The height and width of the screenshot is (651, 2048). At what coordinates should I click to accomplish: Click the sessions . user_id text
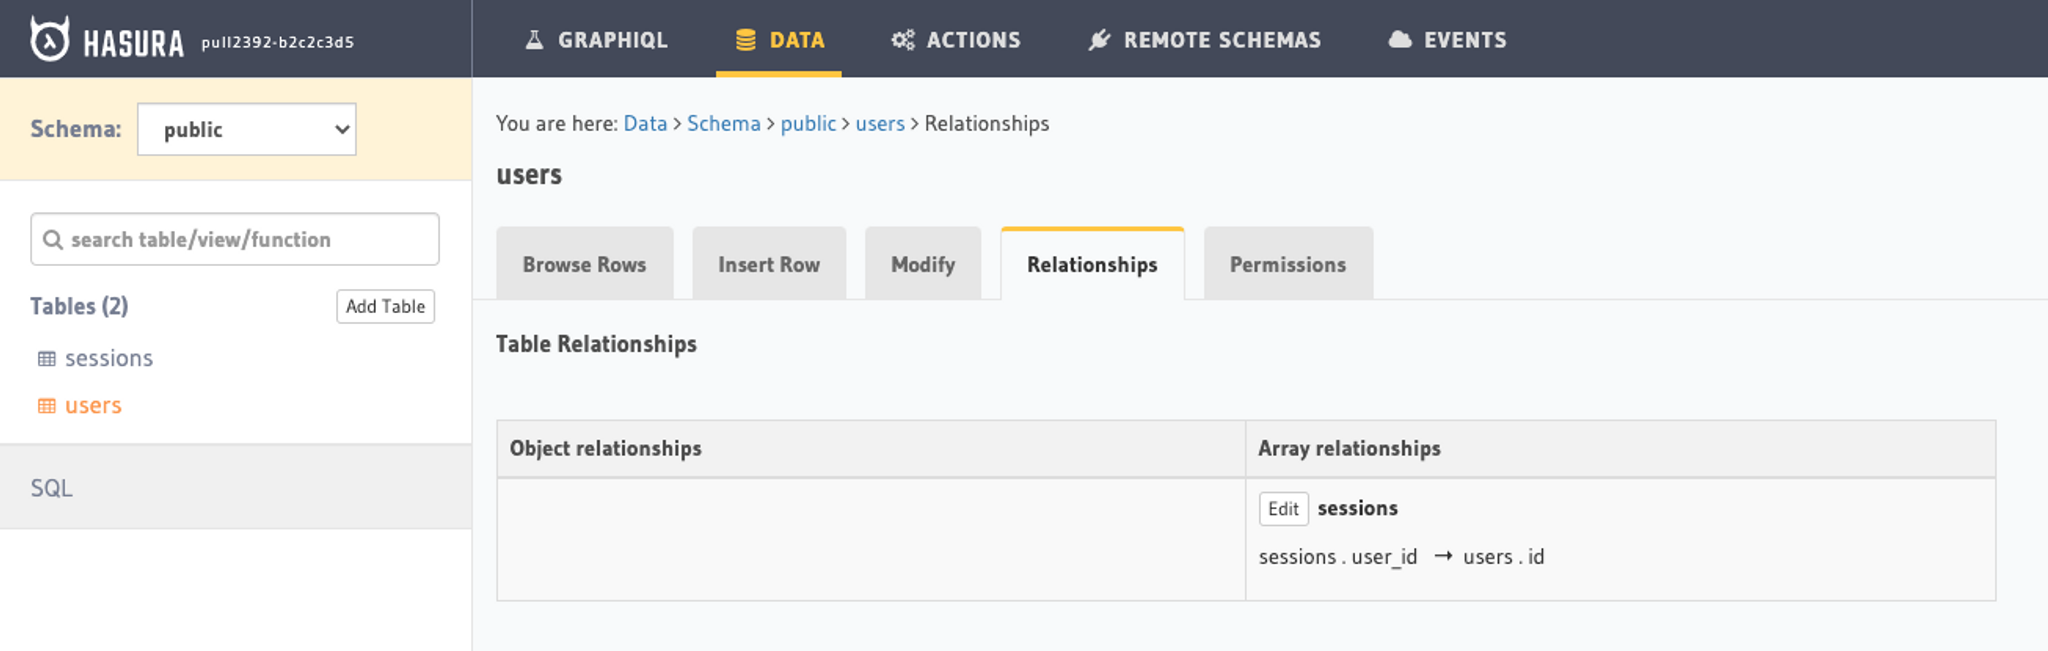coord(1338,557)
